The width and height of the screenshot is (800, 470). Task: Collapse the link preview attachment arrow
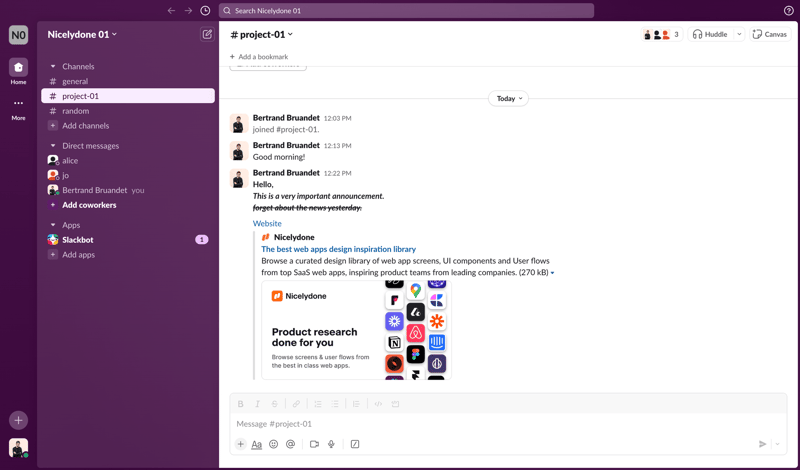coord(553,273)
